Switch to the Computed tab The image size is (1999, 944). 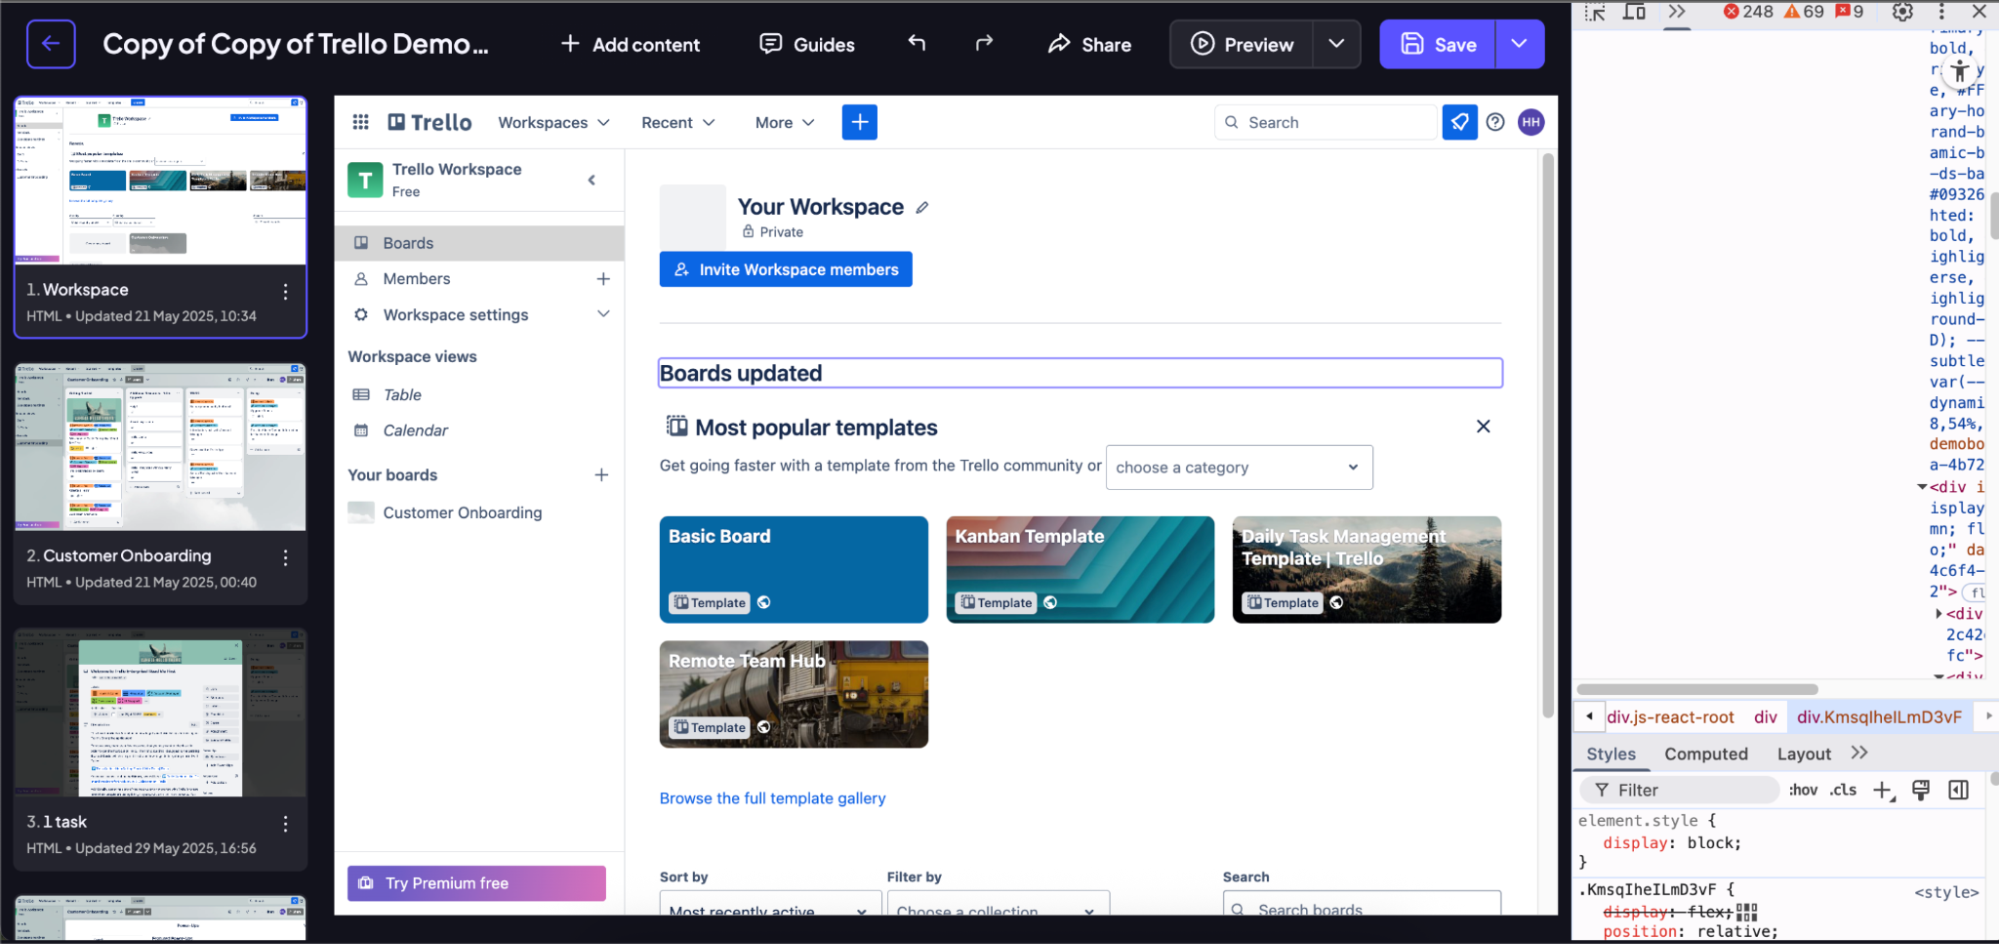click(x=1706, y=754)
